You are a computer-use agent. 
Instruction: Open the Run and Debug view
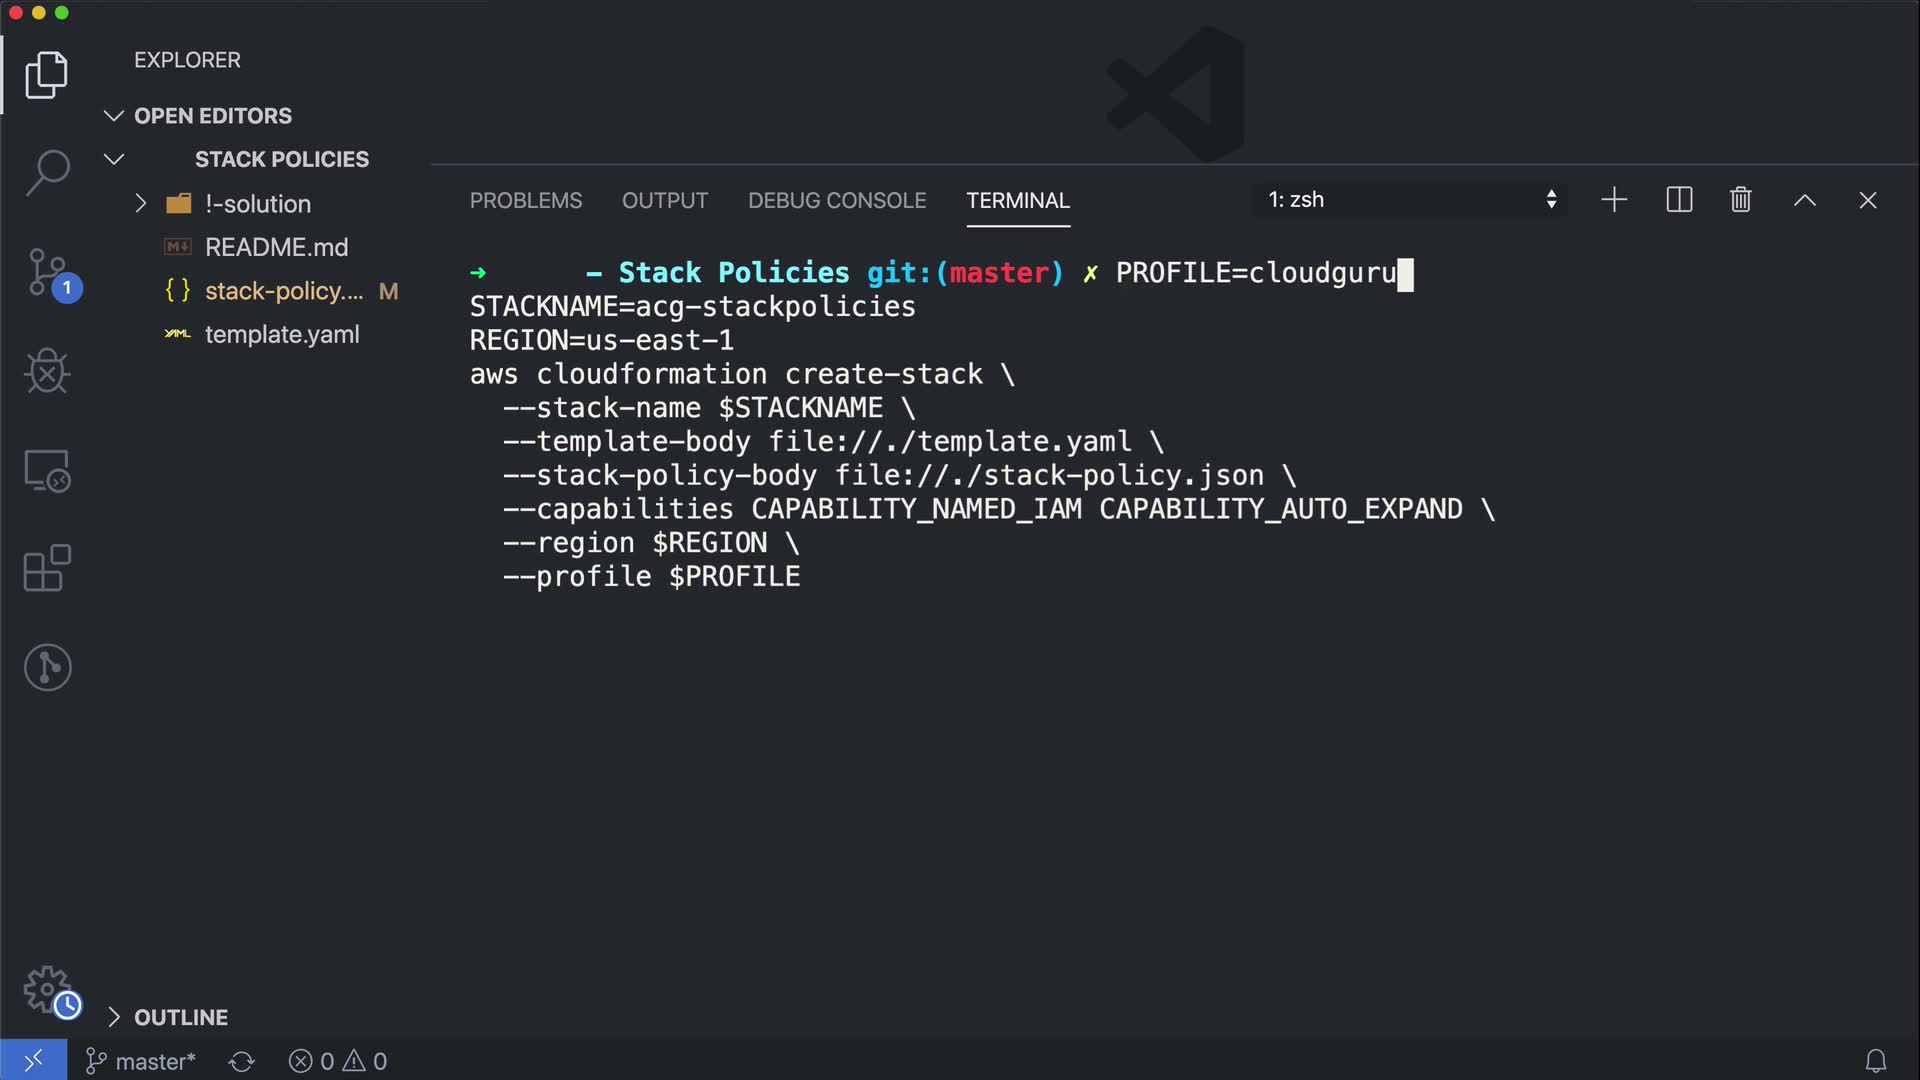click(x=46, y=371)
